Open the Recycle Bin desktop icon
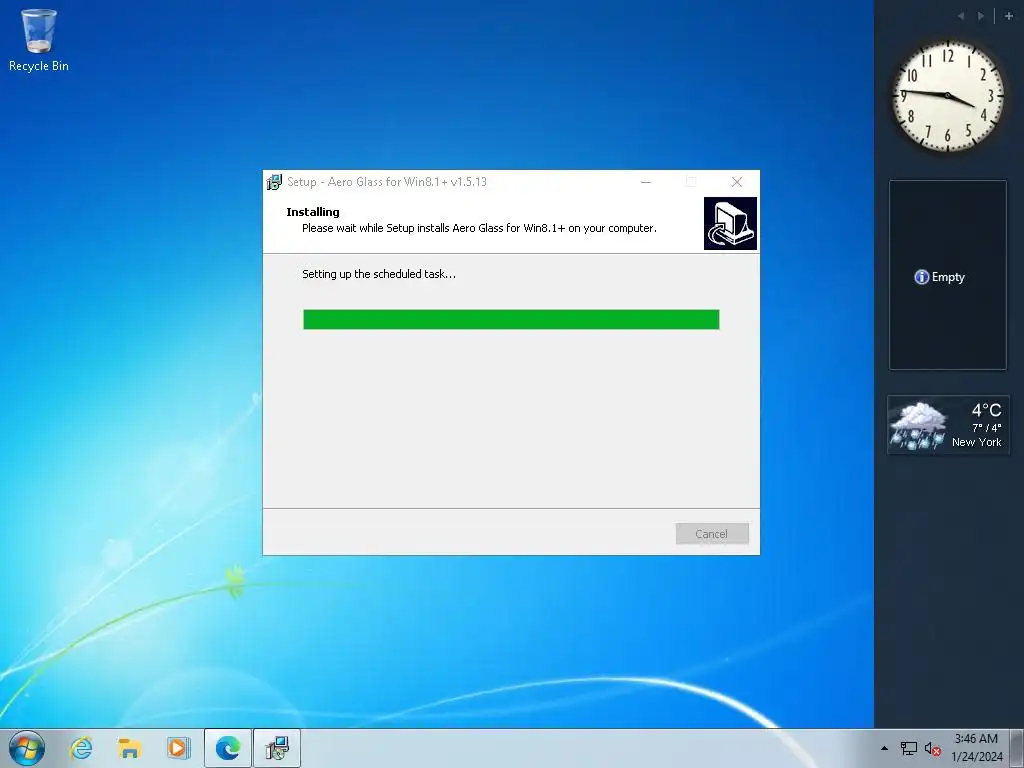Screen dimensions: 1024x768 [x=39, y=40]
